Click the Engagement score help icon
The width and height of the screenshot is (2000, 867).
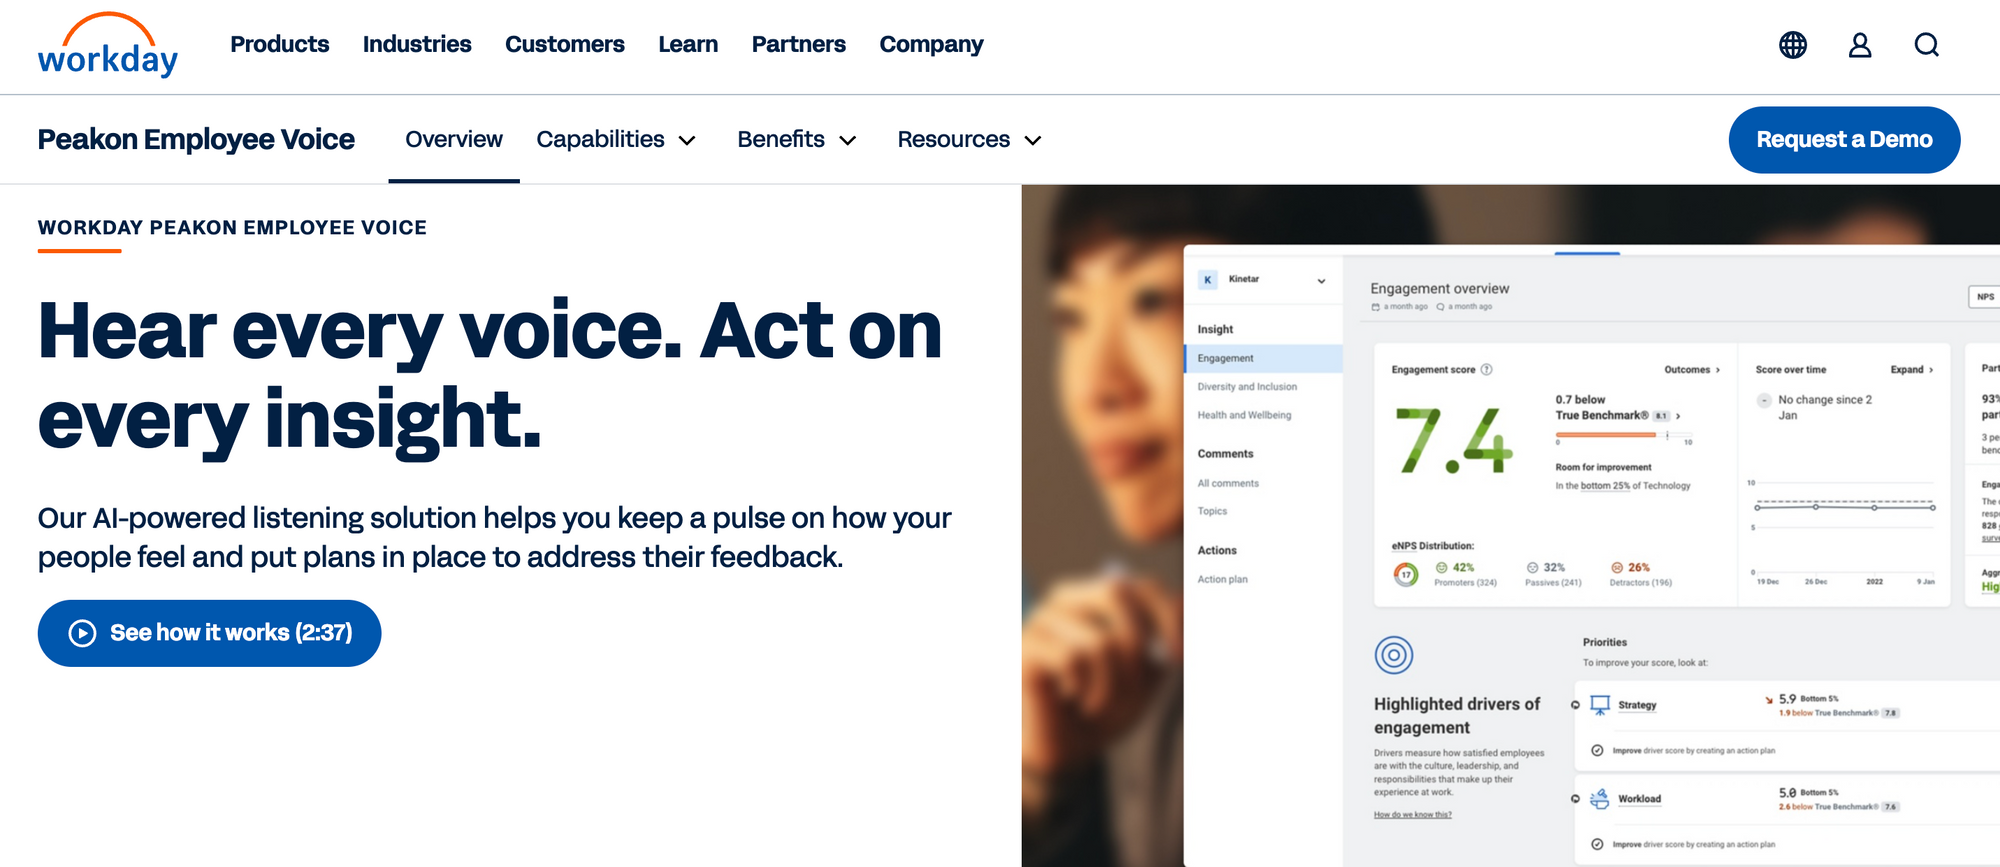point(1487,370)
